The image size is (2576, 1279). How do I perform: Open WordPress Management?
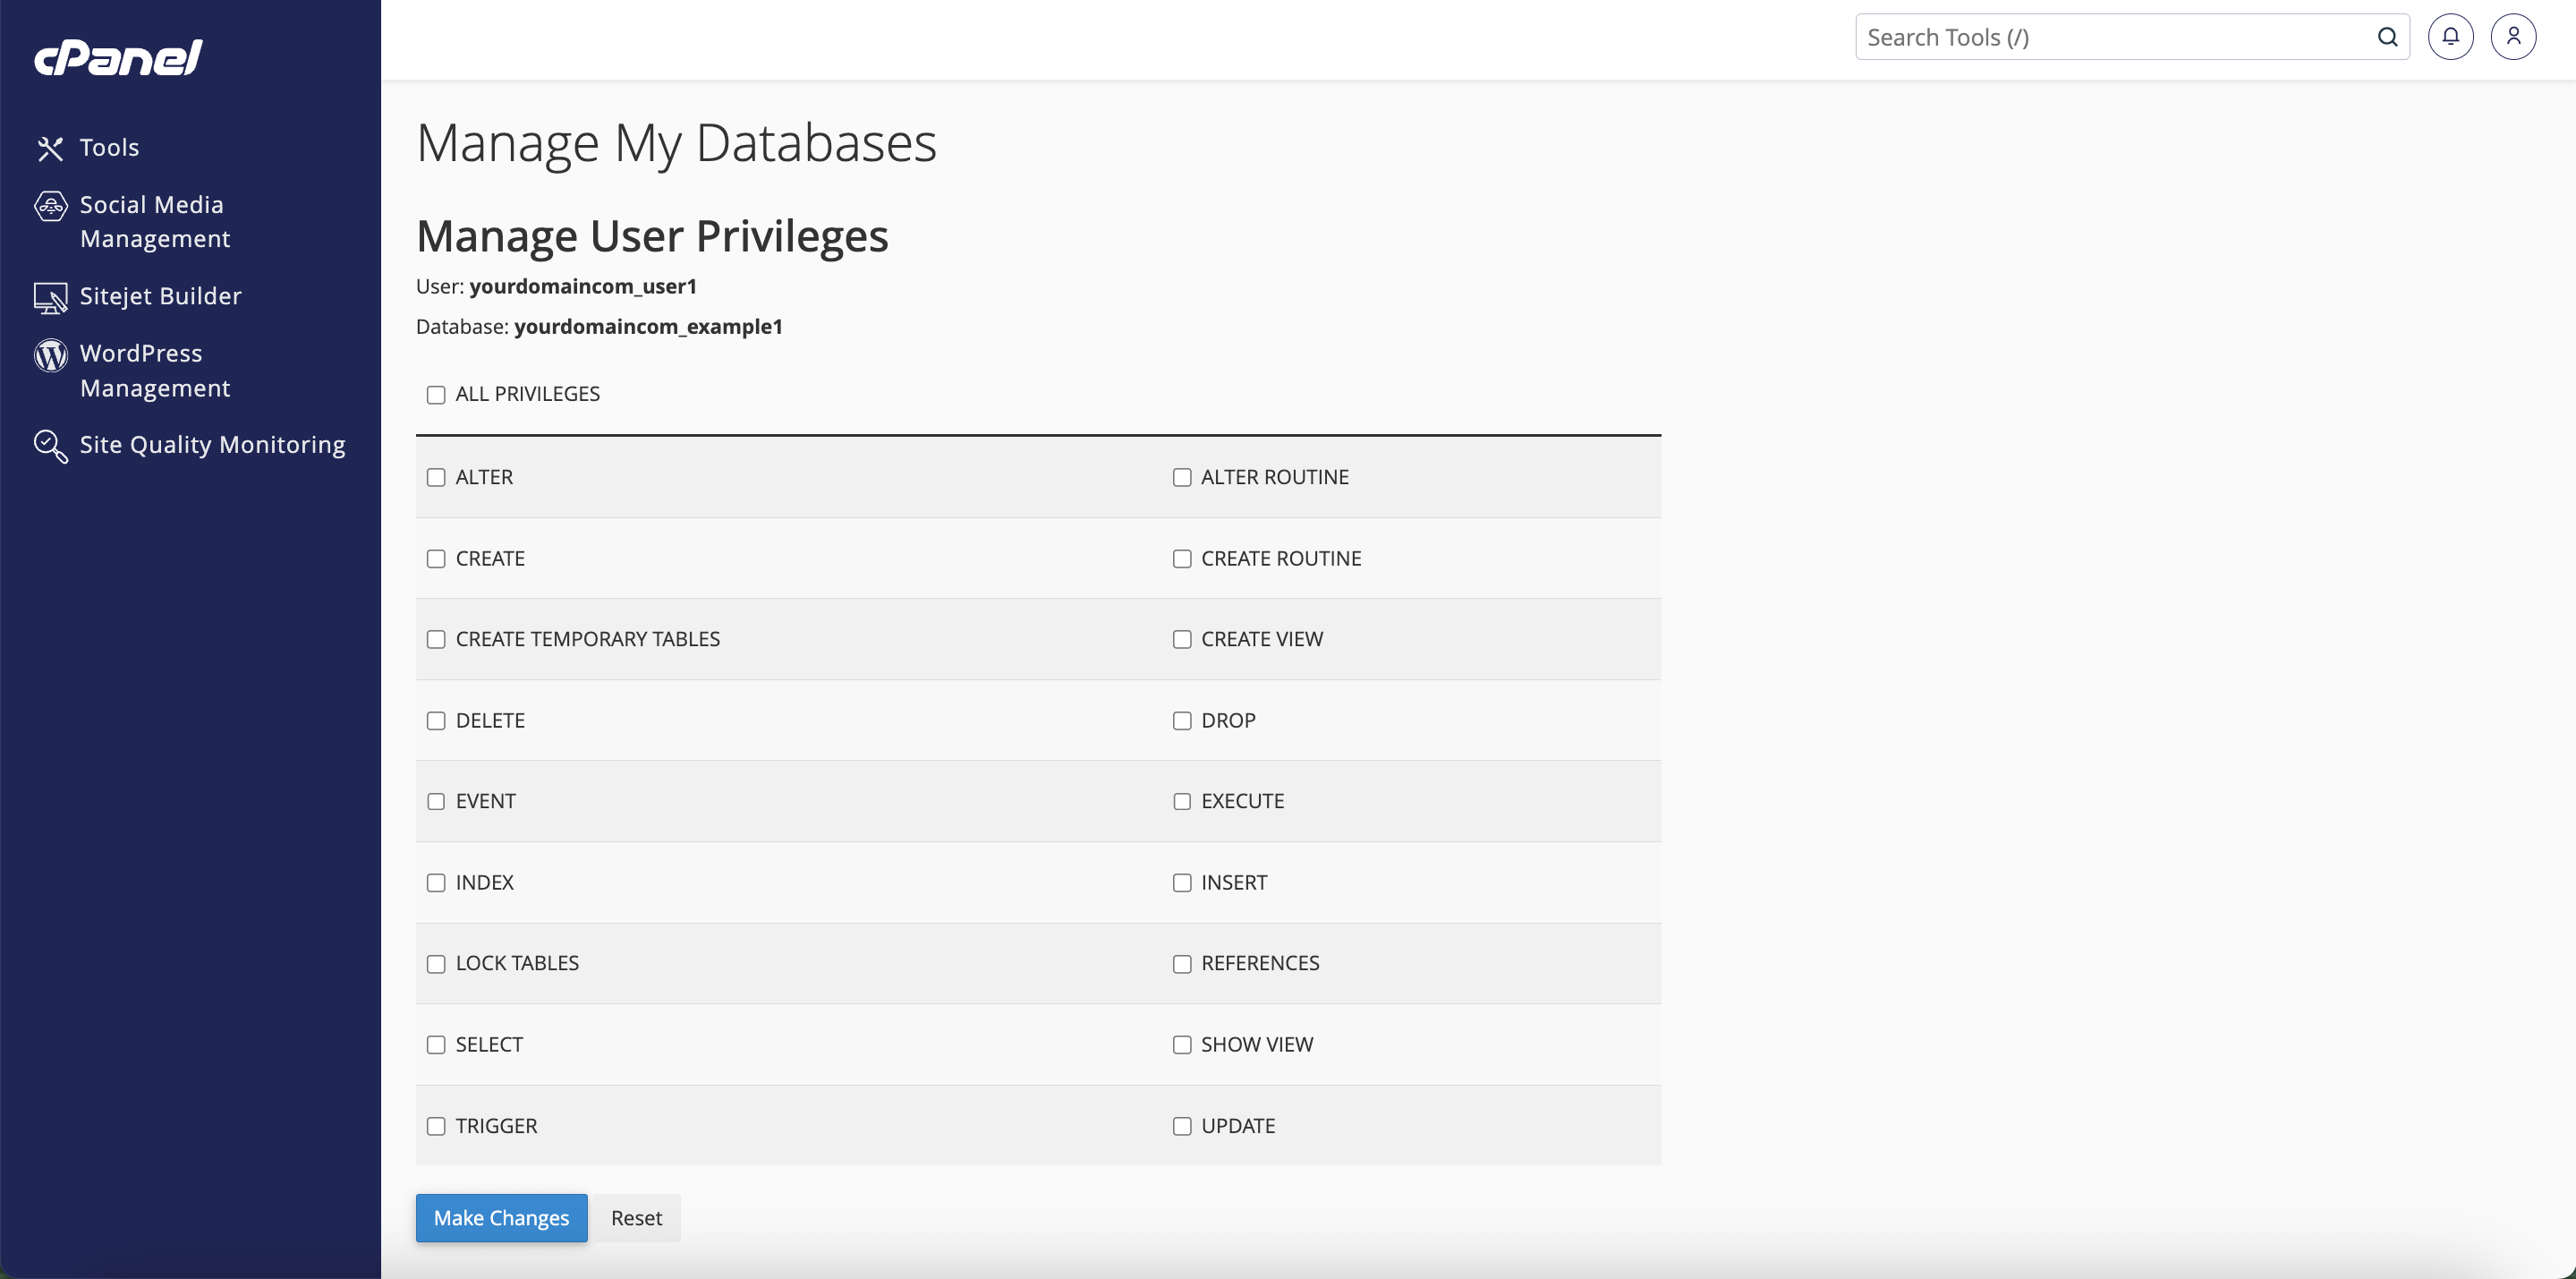pyautogui.click(x=155, y=370)
